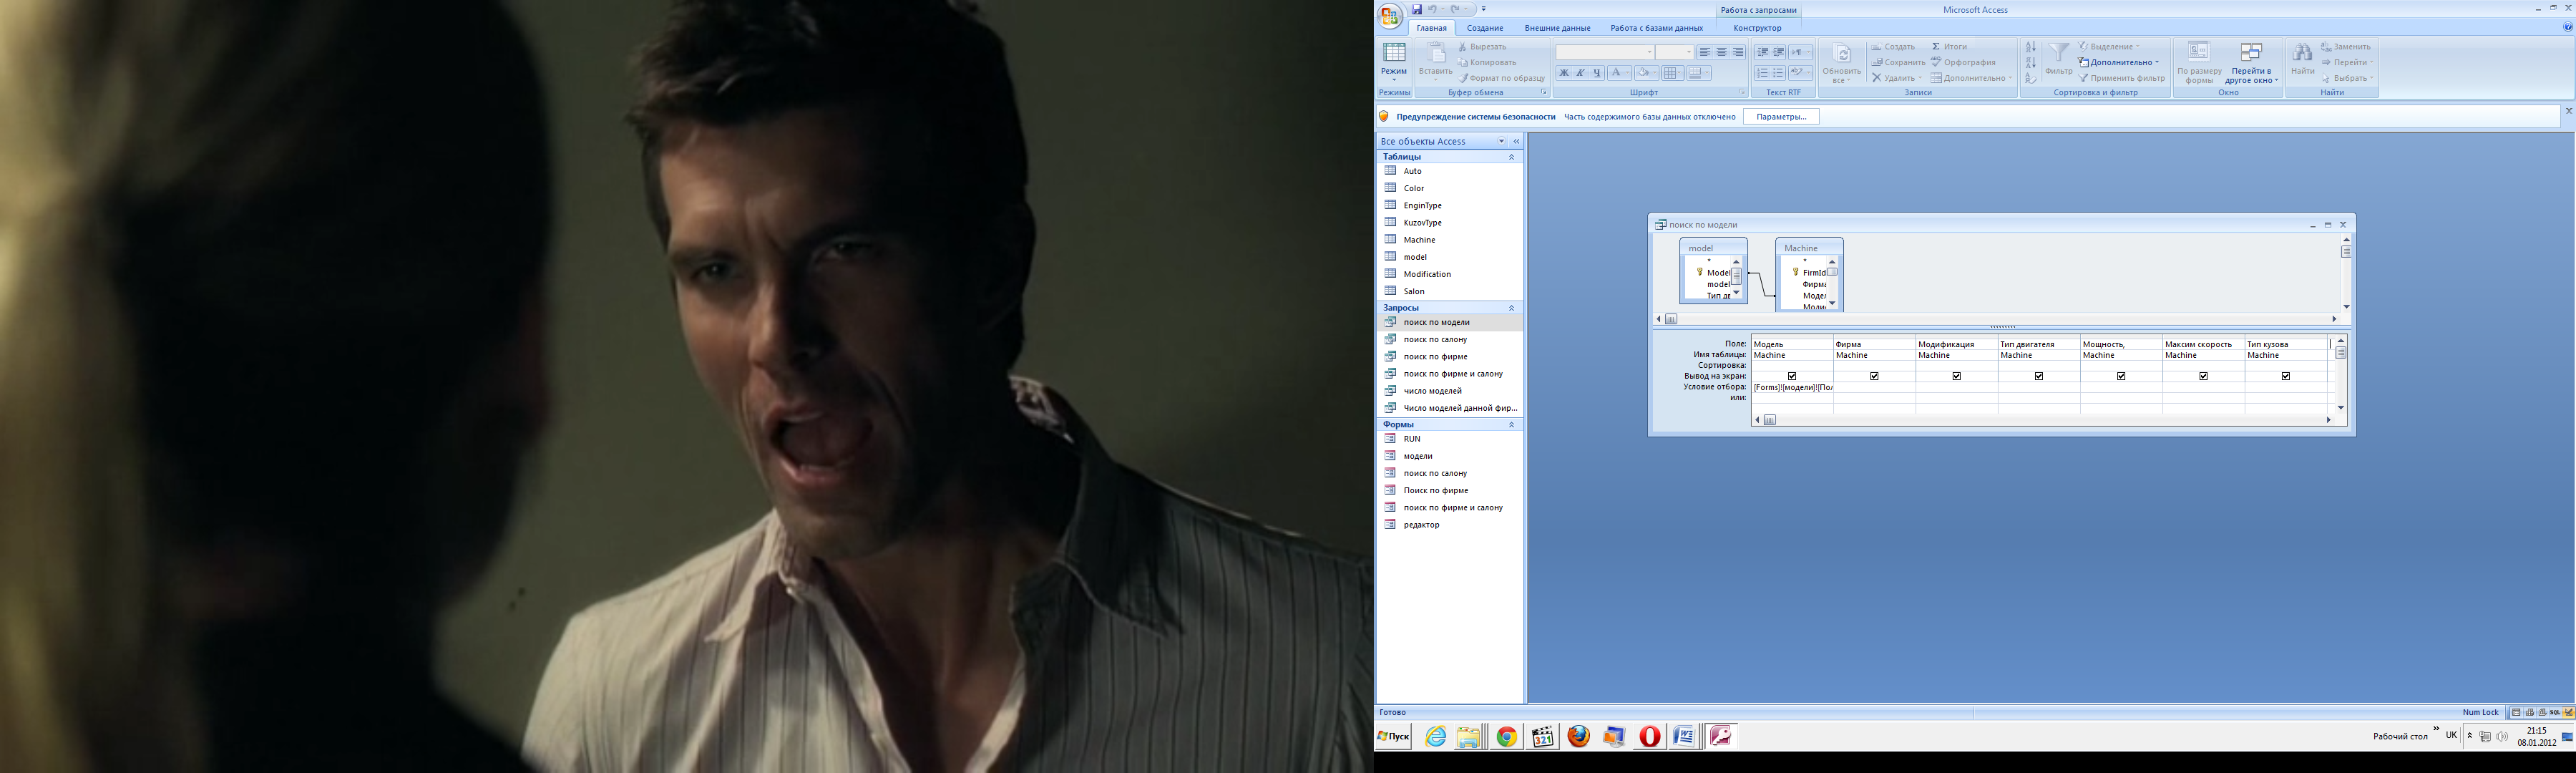Viewport: 2576px width, 773px height.
Task: Open Все объекты Access dropdown
Action: point(1501,141)
